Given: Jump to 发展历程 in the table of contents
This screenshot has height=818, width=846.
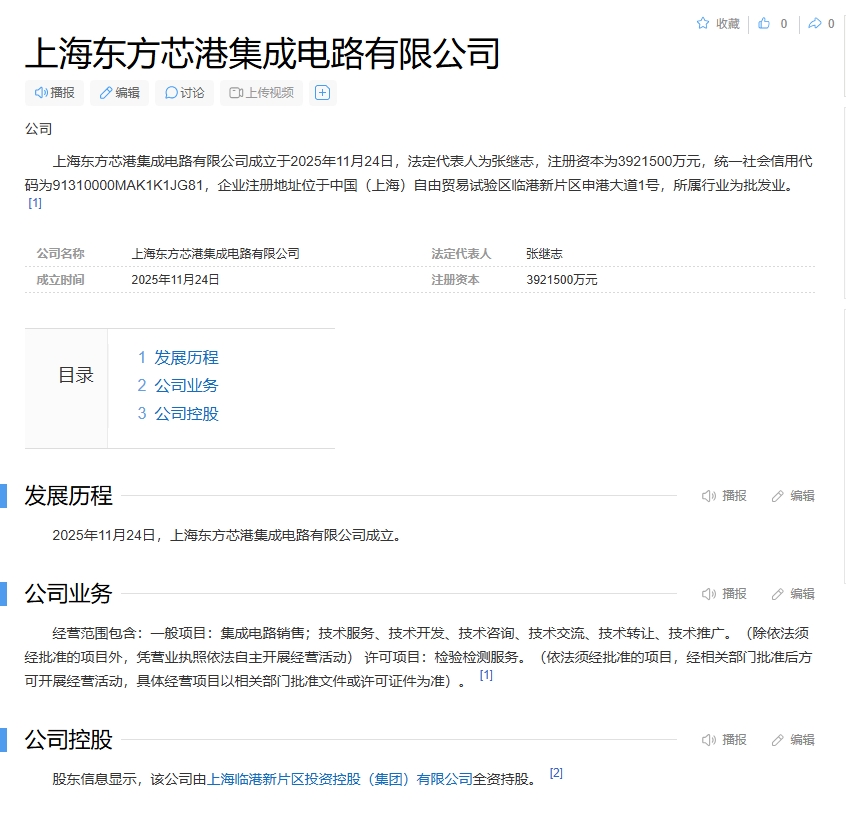Looking at the screenshot, I should pos(185,358).
